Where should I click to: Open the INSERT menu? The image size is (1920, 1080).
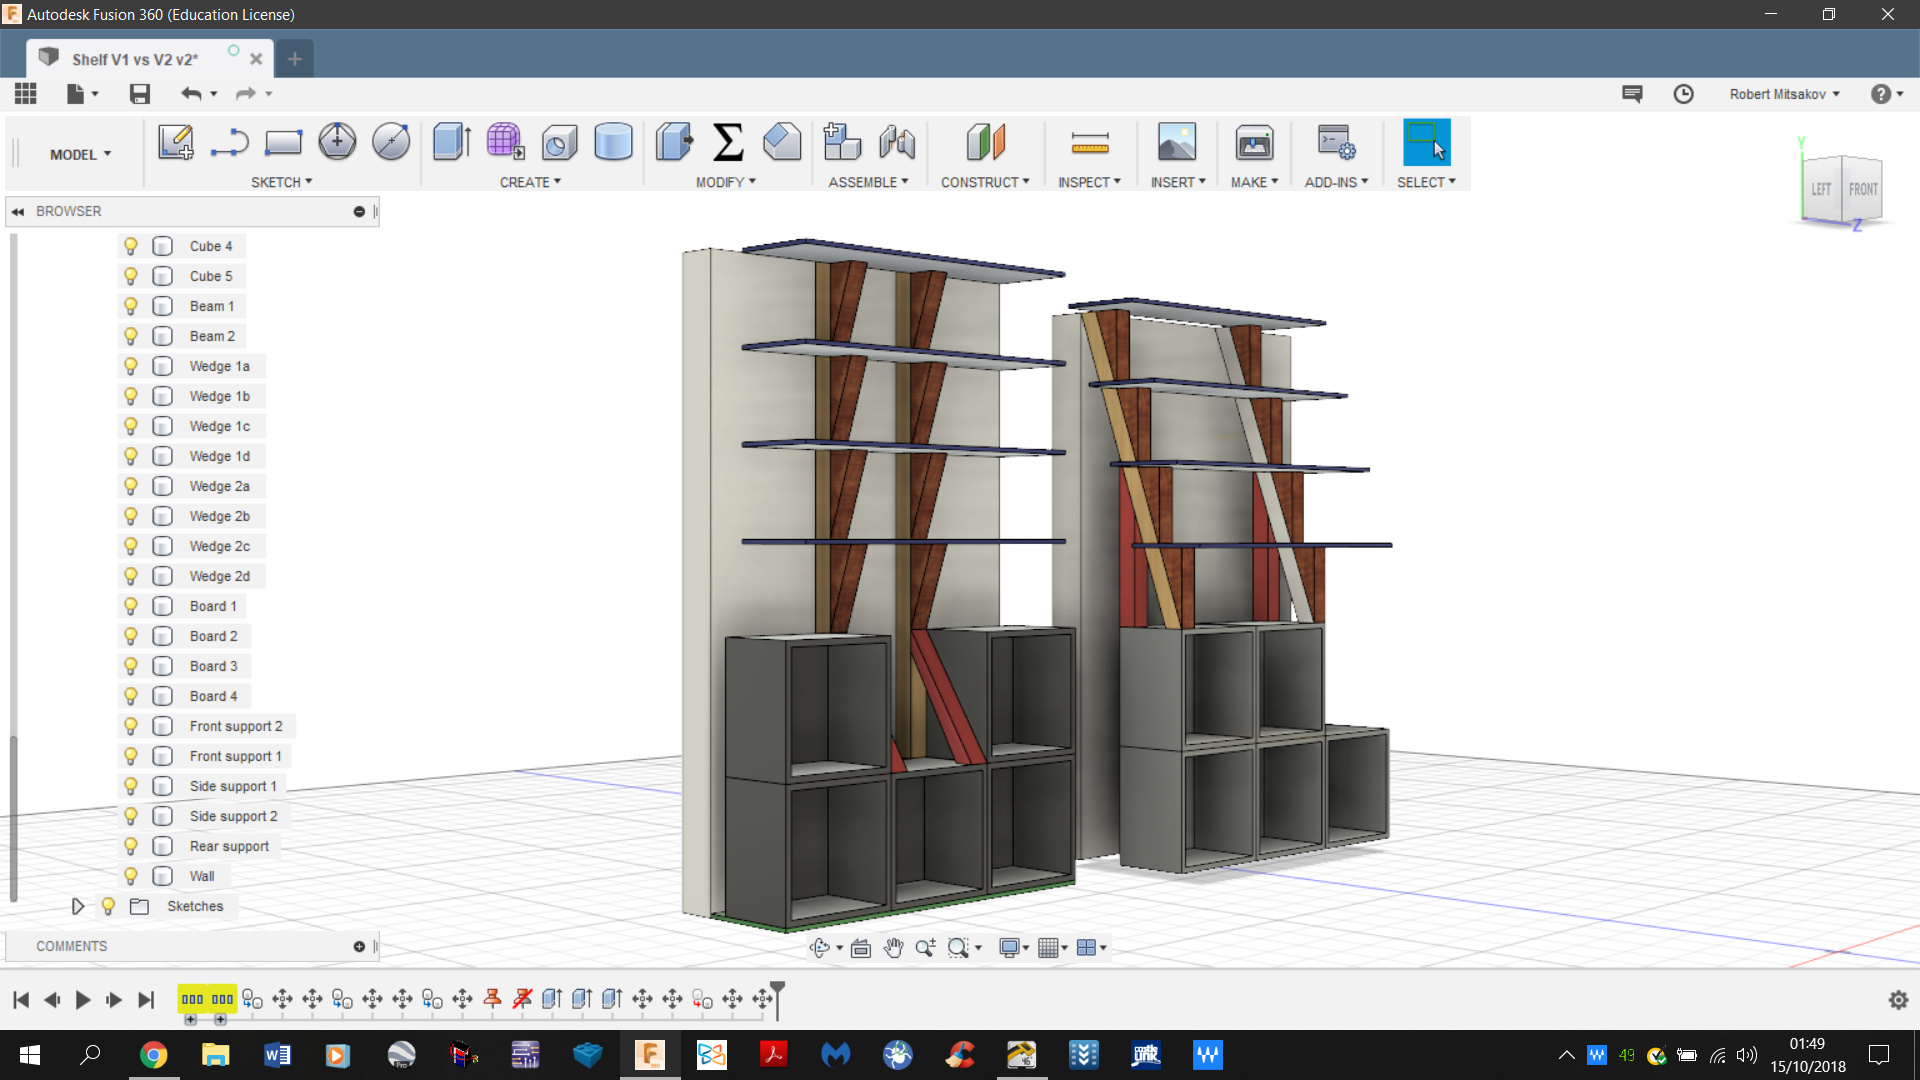click(1178, 182)
